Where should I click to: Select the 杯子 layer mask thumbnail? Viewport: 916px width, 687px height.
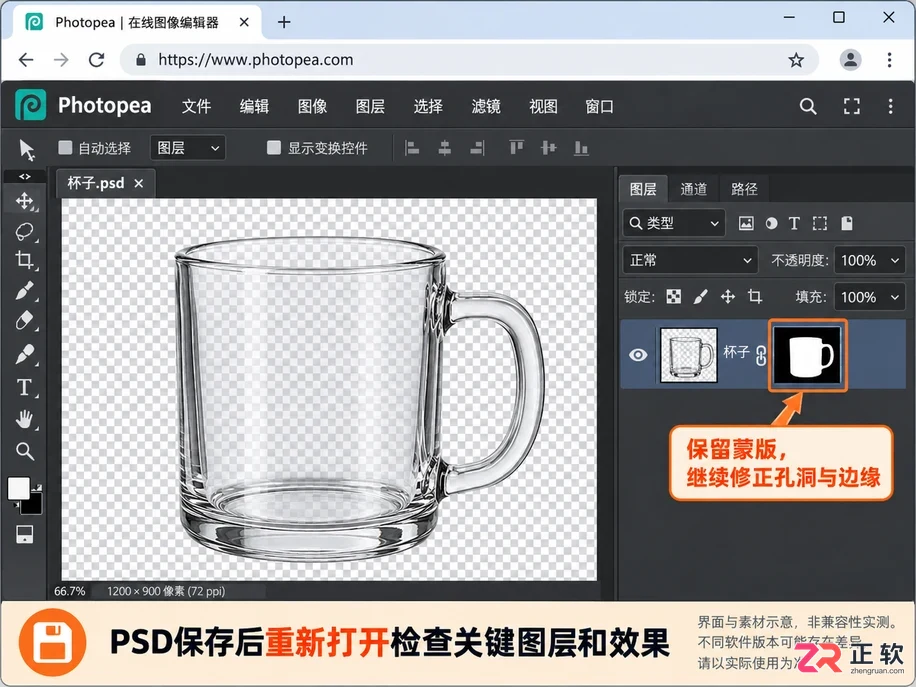(807, 355)
